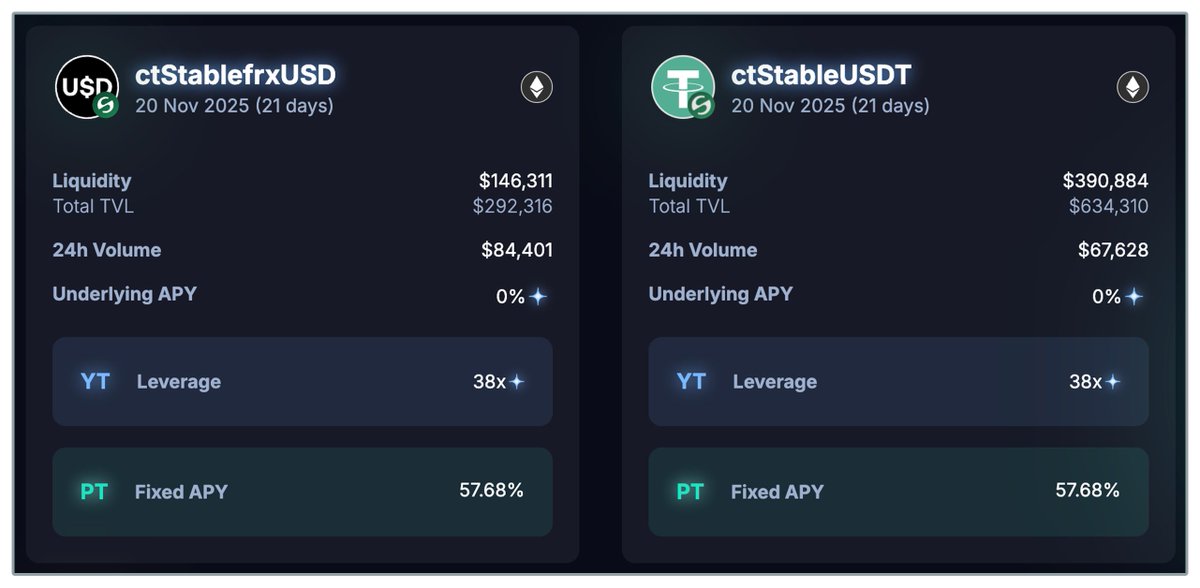Select PT Fixed APY row on ctStableUSDT card
1200x588 pixels.
[898, 492]
